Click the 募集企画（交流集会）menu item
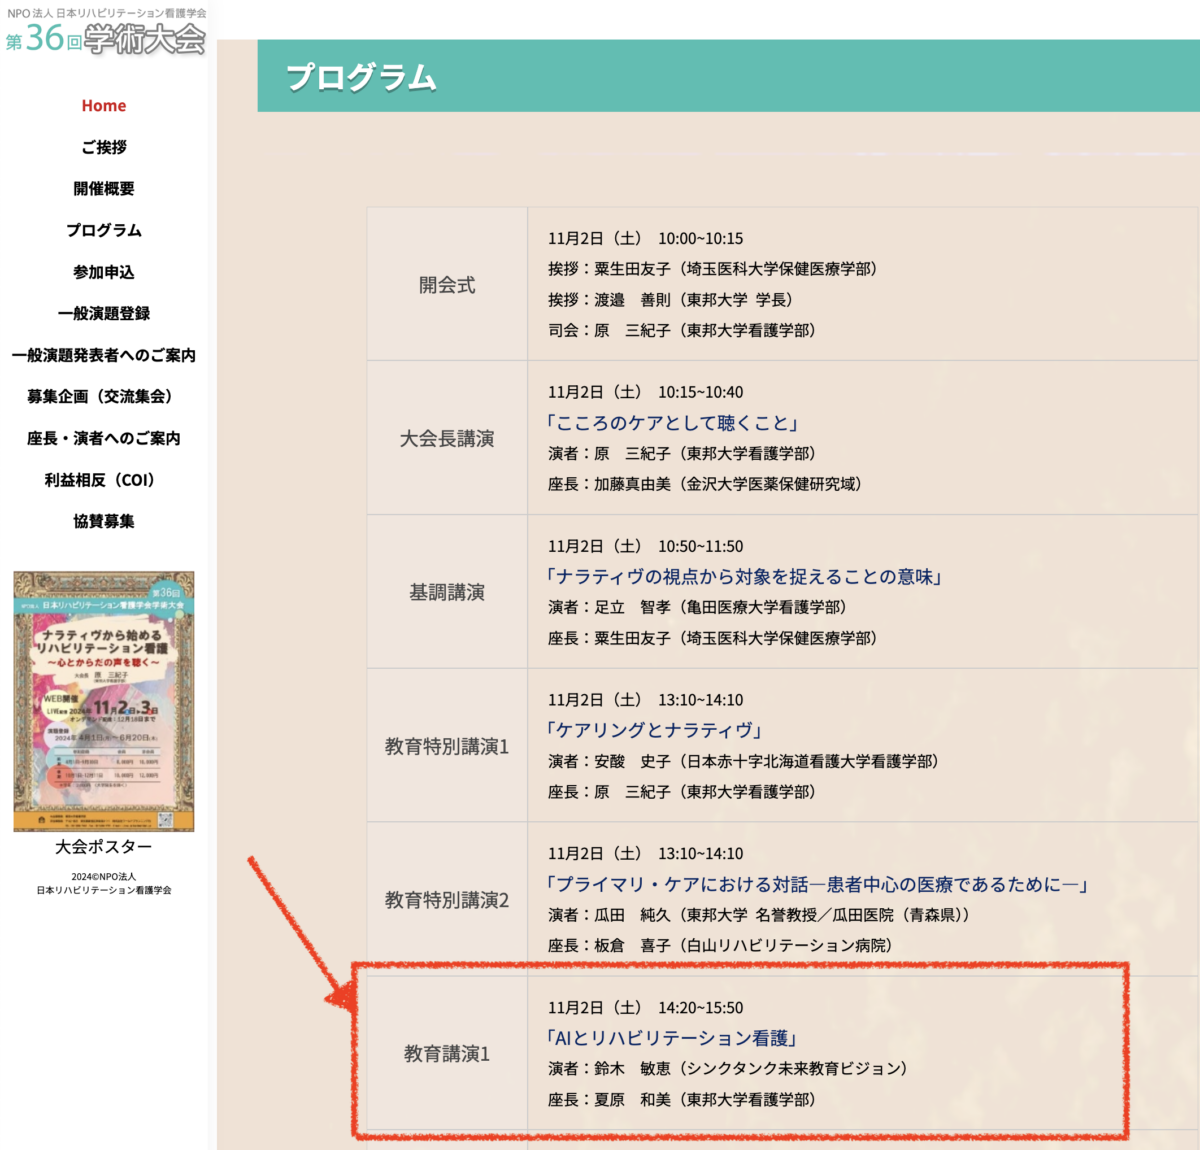 point(104,397)
